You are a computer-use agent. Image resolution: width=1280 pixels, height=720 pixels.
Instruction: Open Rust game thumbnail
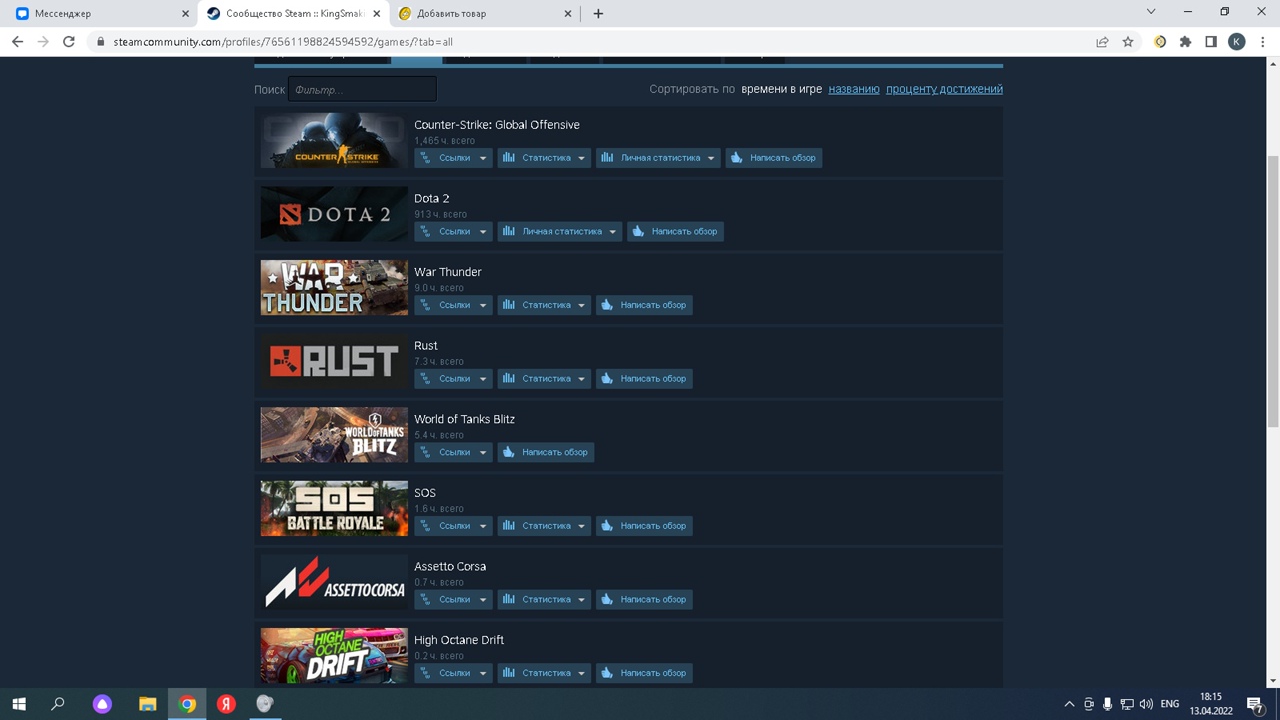[334, 361]
